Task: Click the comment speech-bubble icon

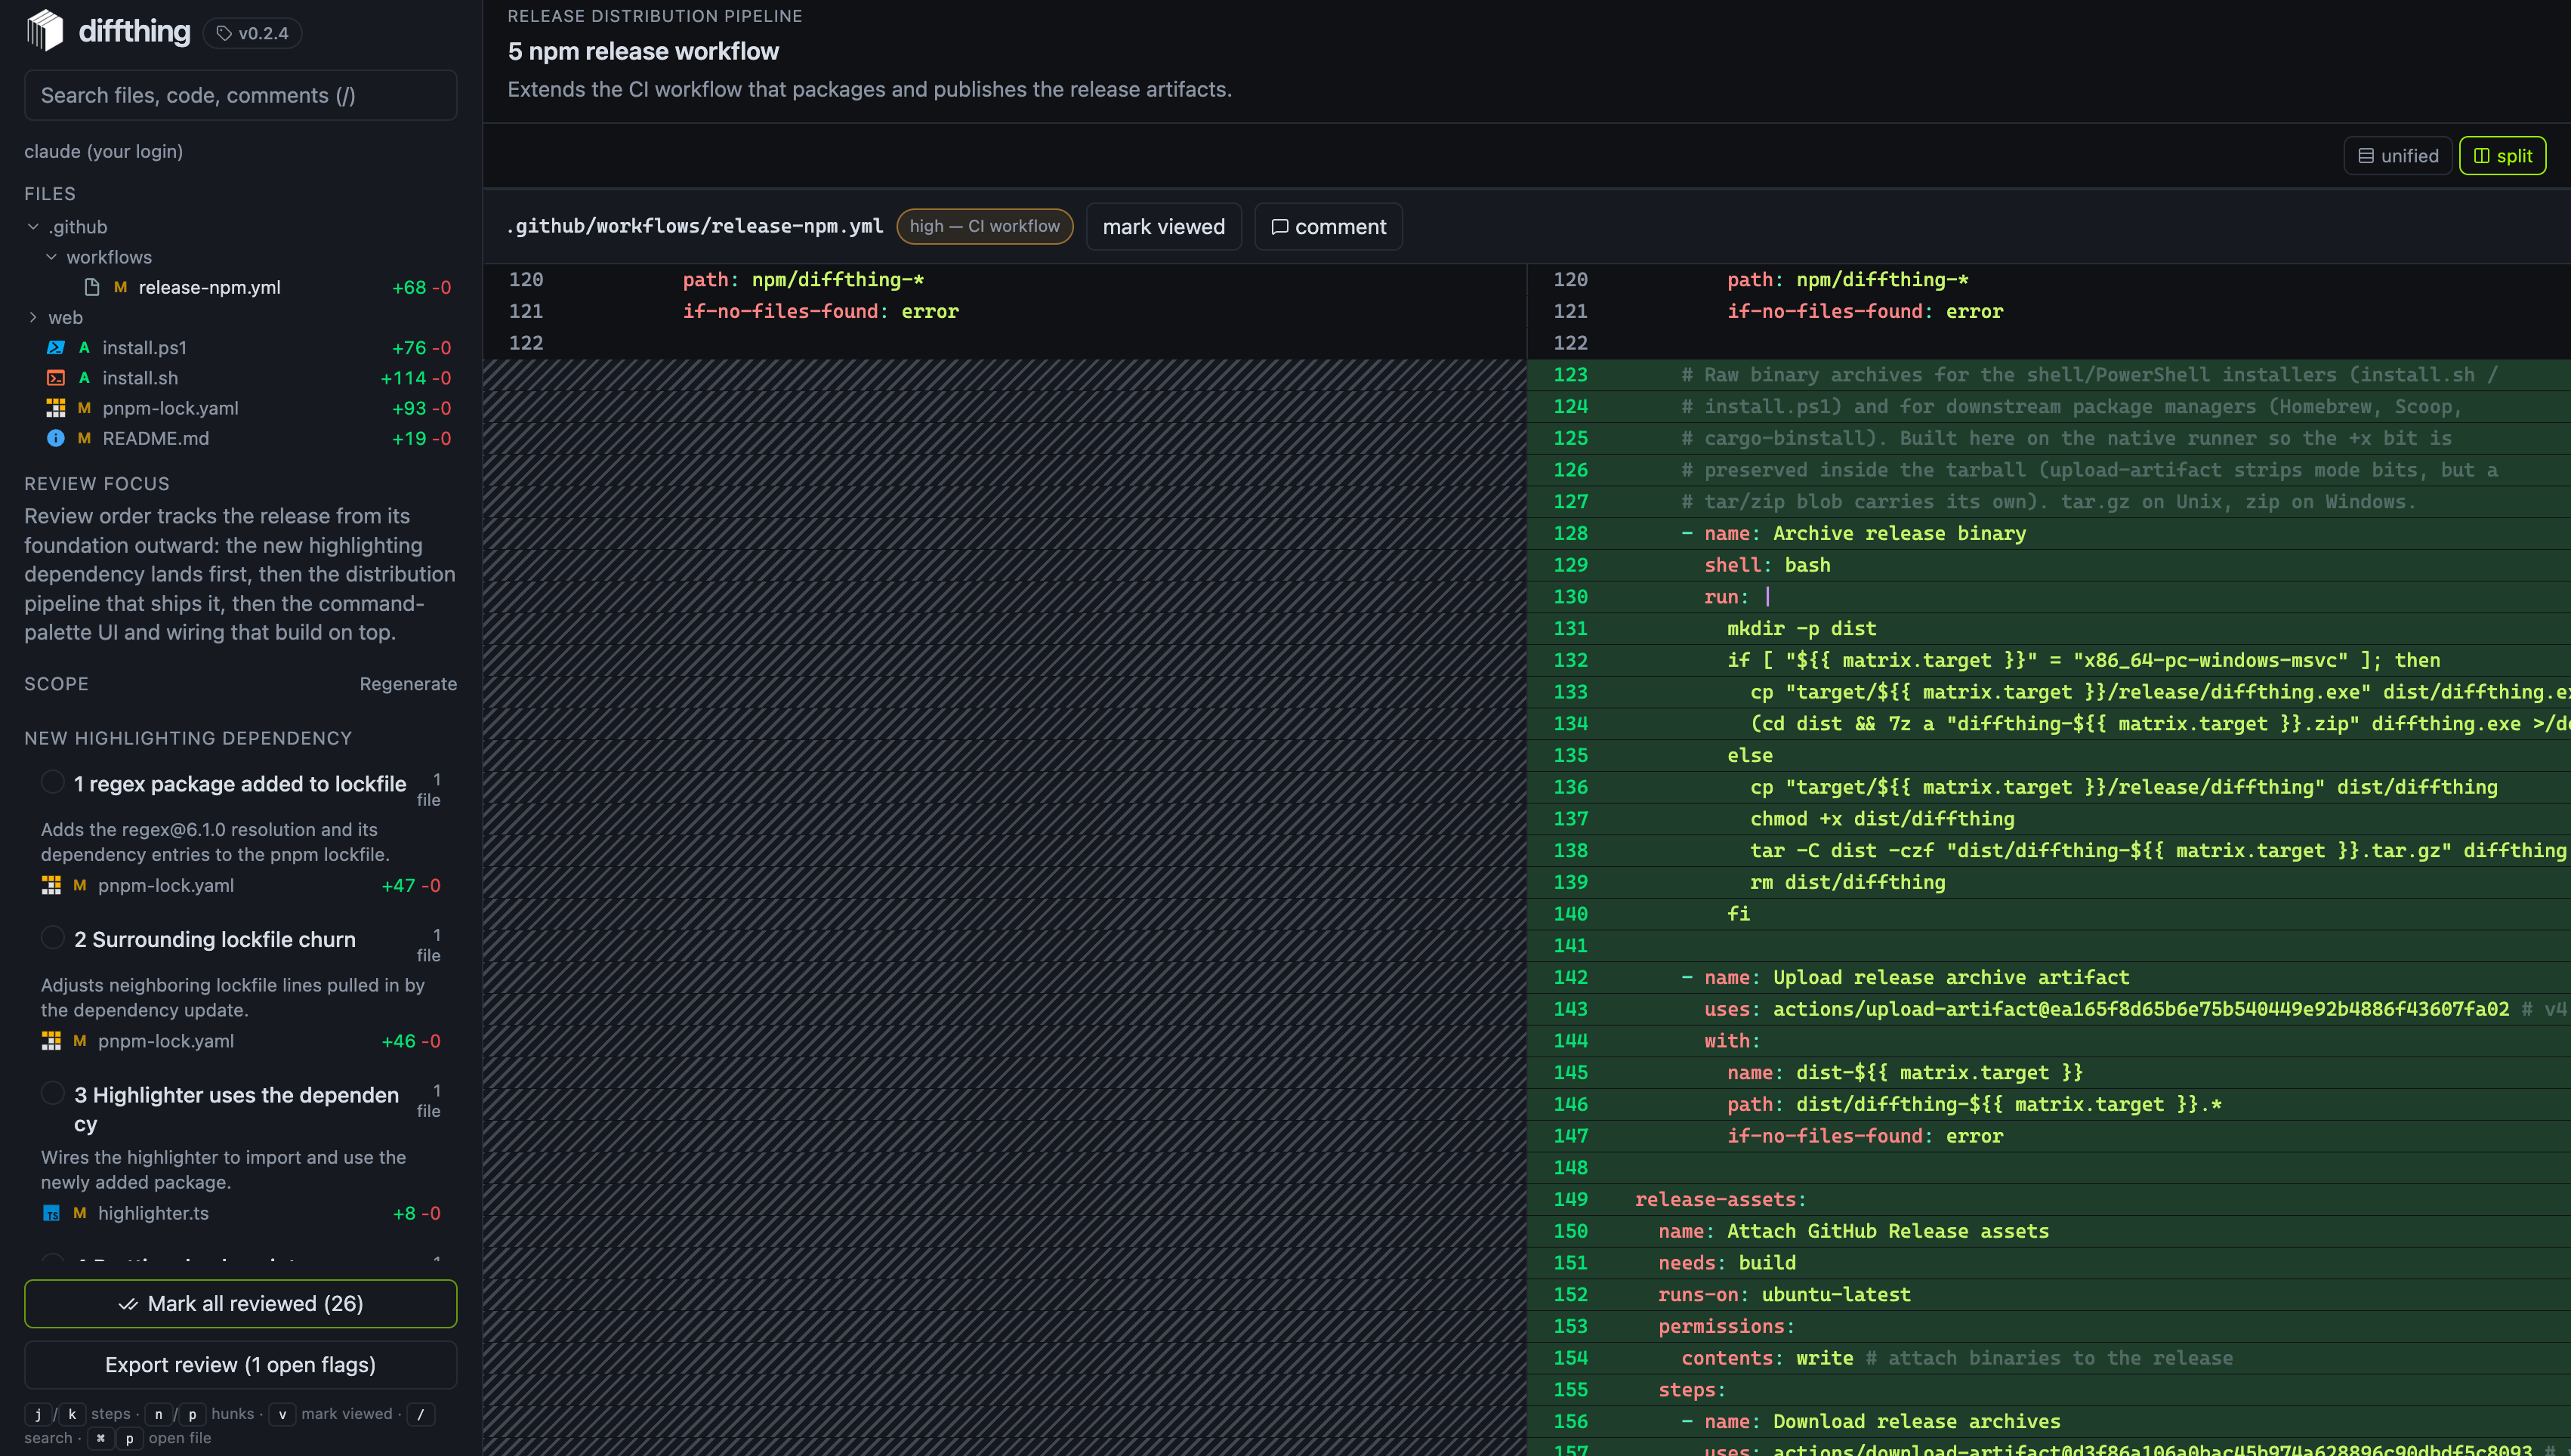Action: pyautogui.click(x=1279, y=227)
